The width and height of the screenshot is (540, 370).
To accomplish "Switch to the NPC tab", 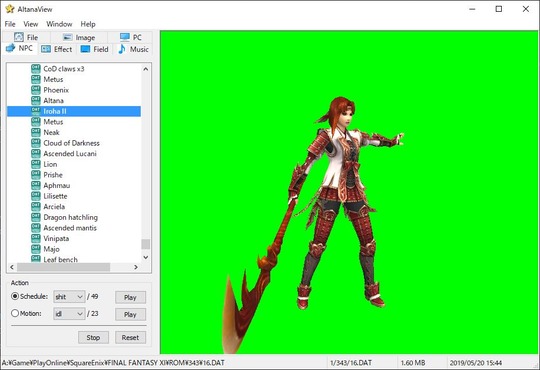I will [19, 48].
